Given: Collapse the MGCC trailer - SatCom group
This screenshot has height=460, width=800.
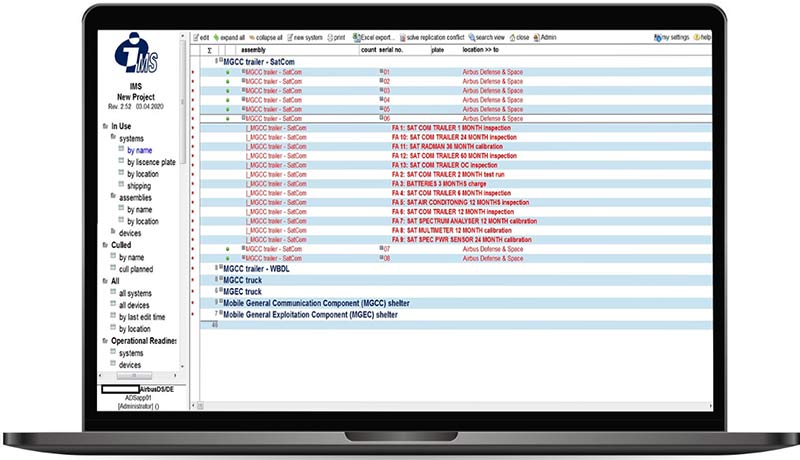Looking at the screenshot, I should pyautogui.click(x=218, y=61).
